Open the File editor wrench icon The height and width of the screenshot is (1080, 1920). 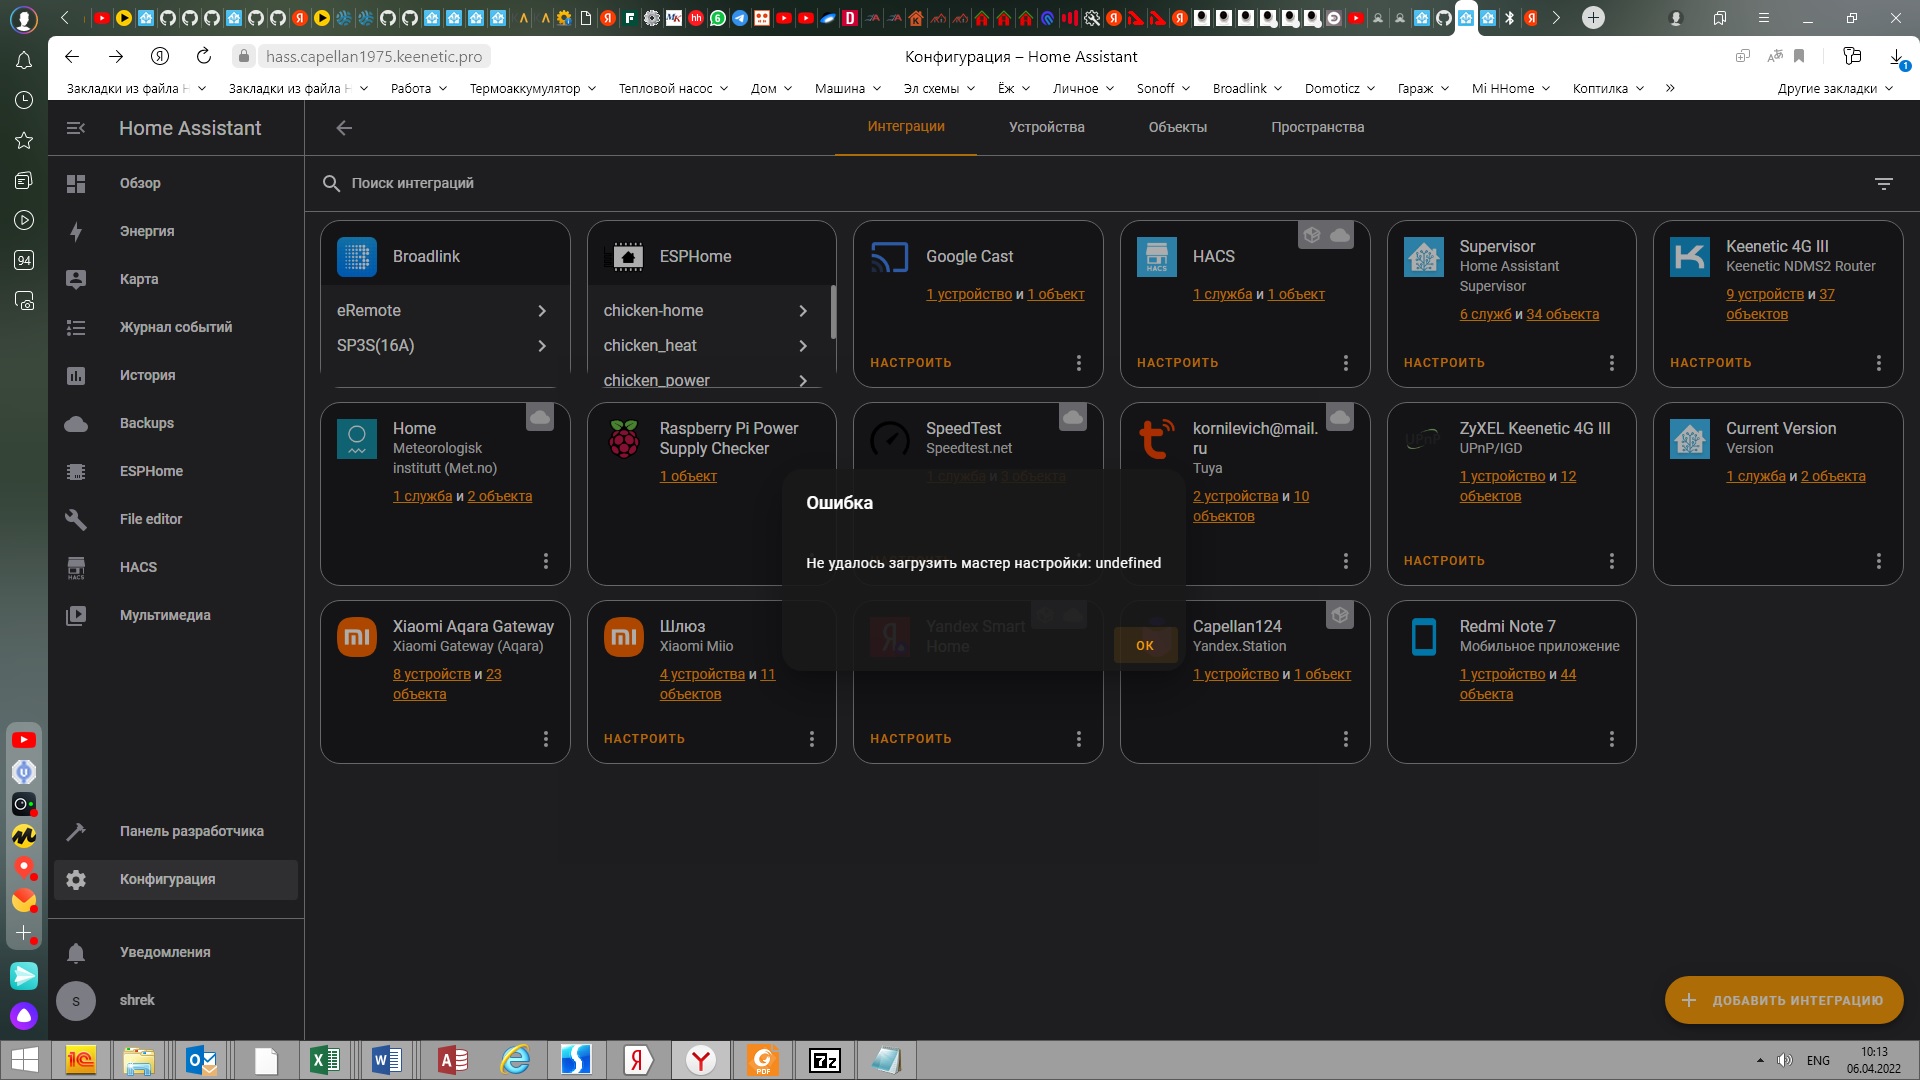pyautogui.click(x=76, y=519)
